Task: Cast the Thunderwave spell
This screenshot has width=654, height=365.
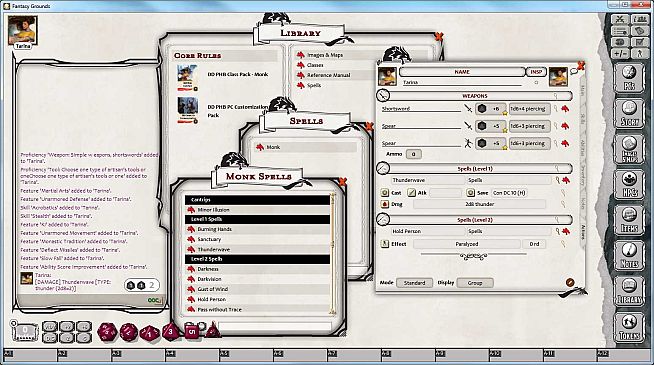Action: pyautogui.click(x=385, y=193)
